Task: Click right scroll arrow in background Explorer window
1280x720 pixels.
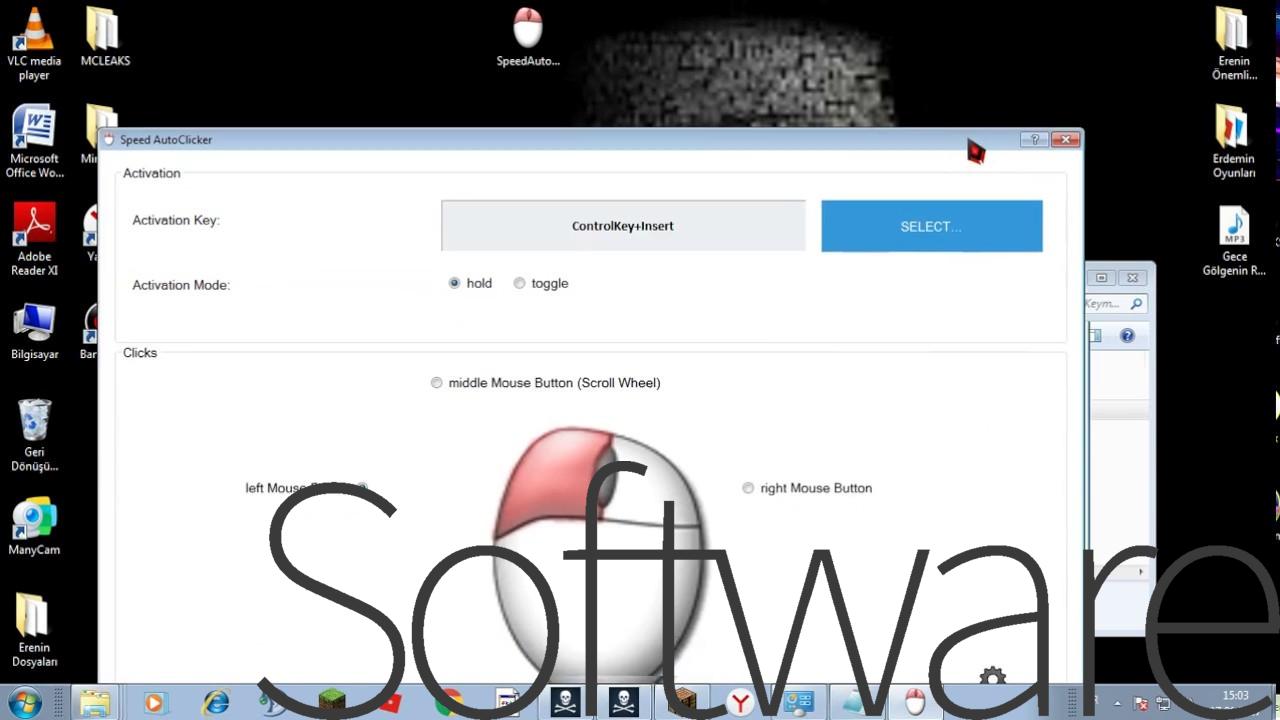Action: (1141, 572)
